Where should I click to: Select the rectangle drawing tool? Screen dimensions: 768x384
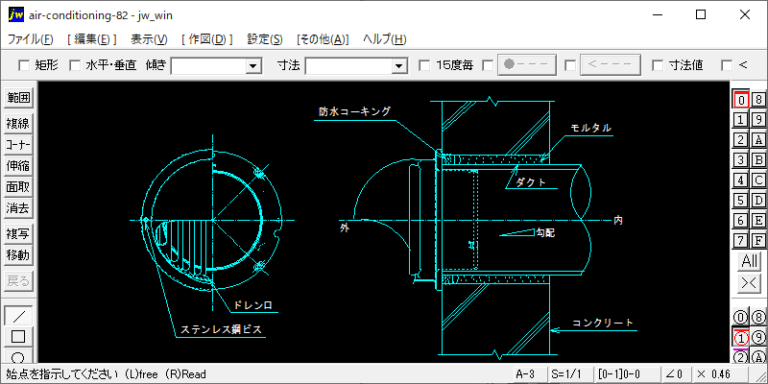[19, 336]
